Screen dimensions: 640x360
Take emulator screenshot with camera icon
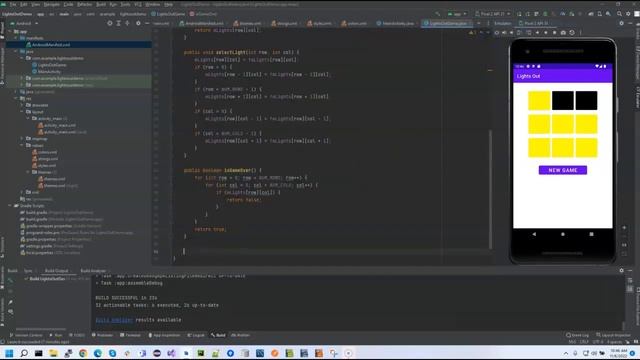click(563, 32)
